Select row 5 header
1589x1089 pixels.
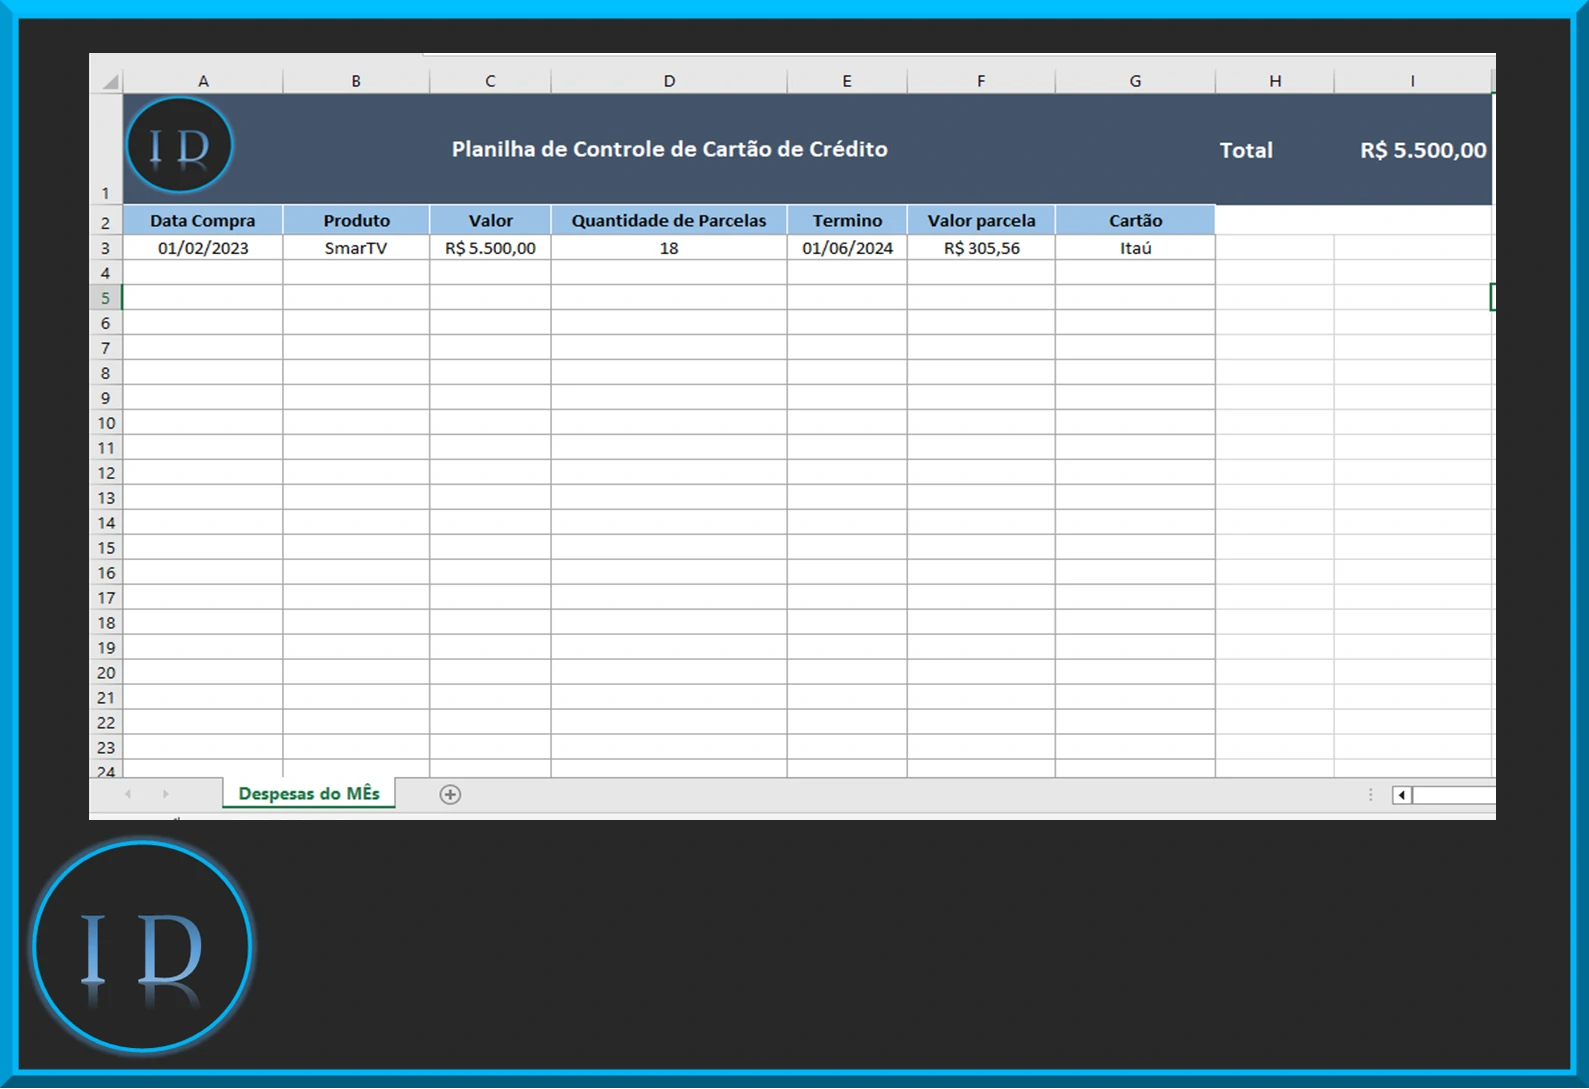click(x=106, y=298)
